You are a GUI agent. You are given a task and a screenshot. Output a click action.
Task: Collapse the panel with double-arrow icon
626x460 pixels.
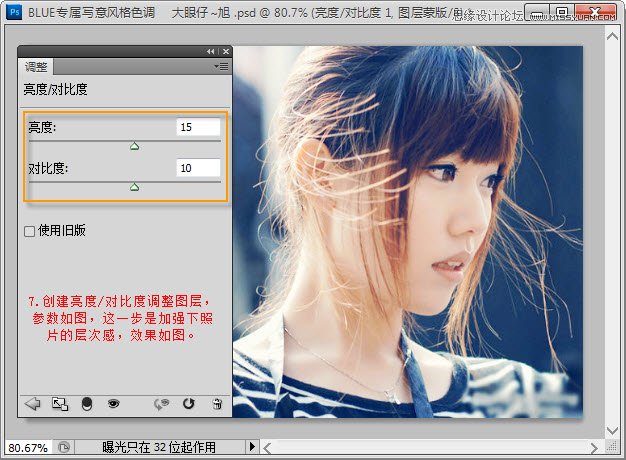coord(211,51)
